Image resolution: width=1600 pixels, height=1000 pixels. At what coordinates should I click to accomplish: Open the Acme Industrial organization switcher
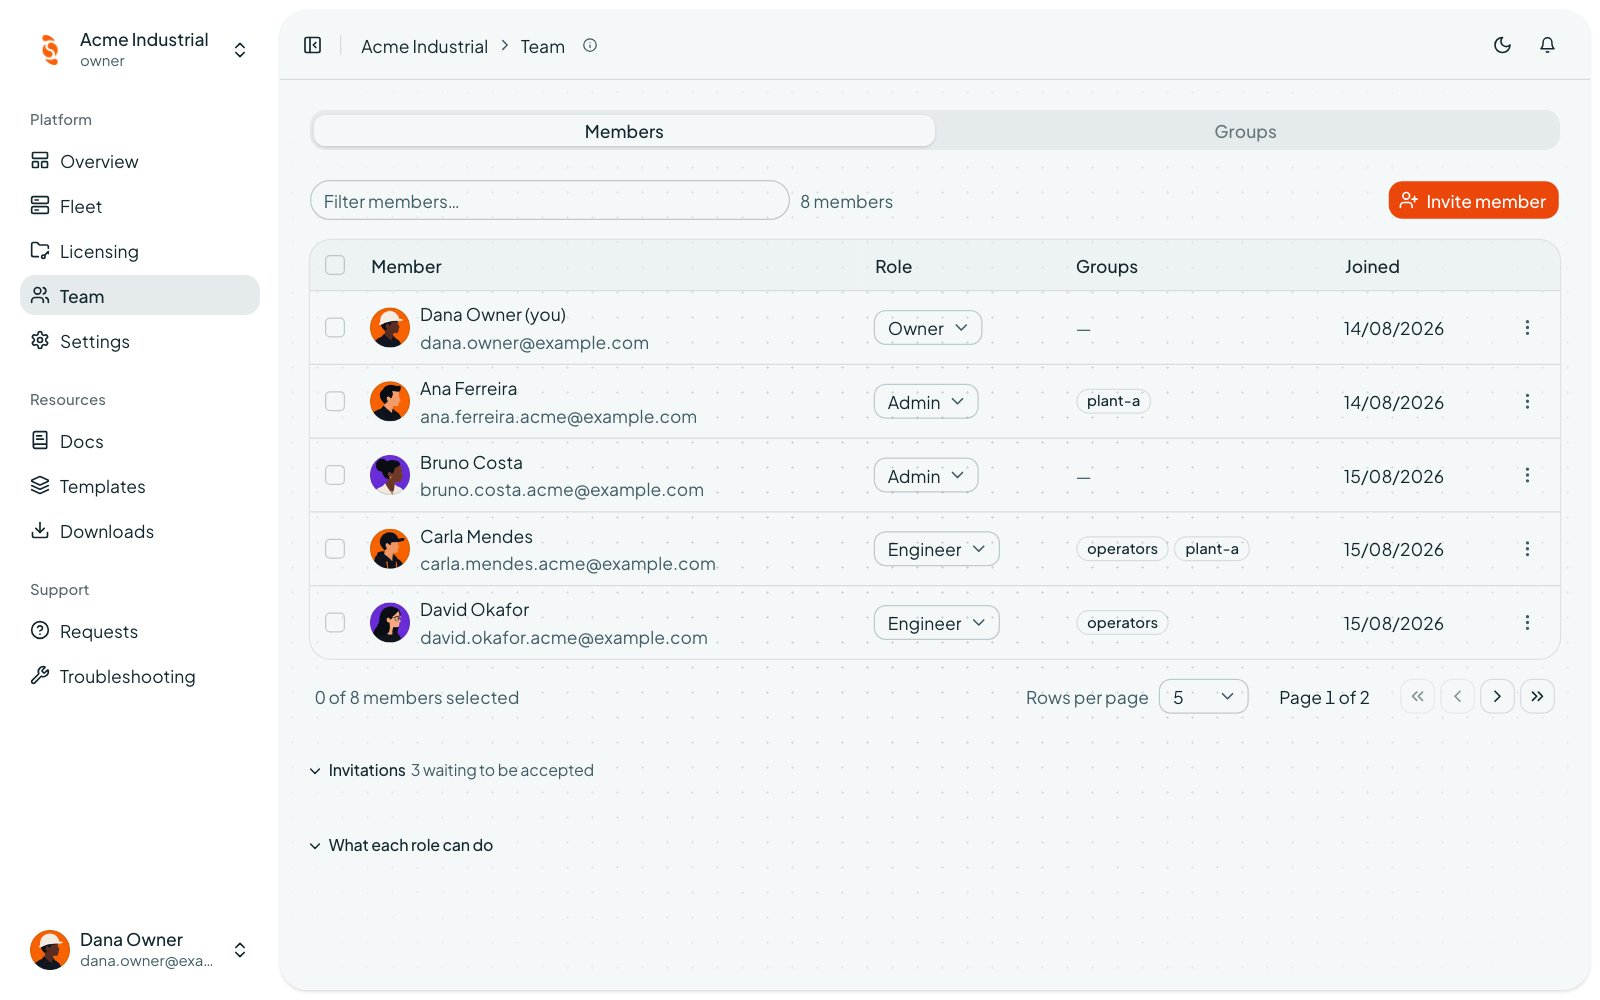pos(140,49)
